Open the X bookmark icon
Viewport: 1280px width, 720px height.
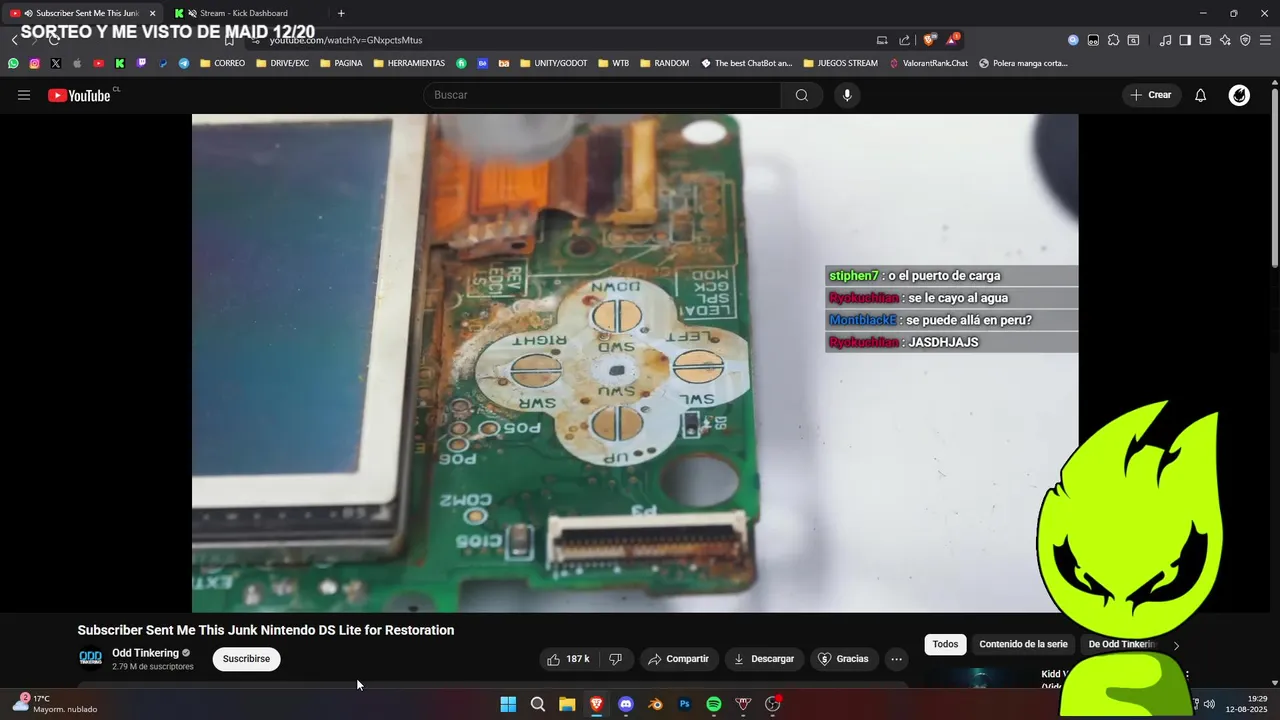click(55, 63)
